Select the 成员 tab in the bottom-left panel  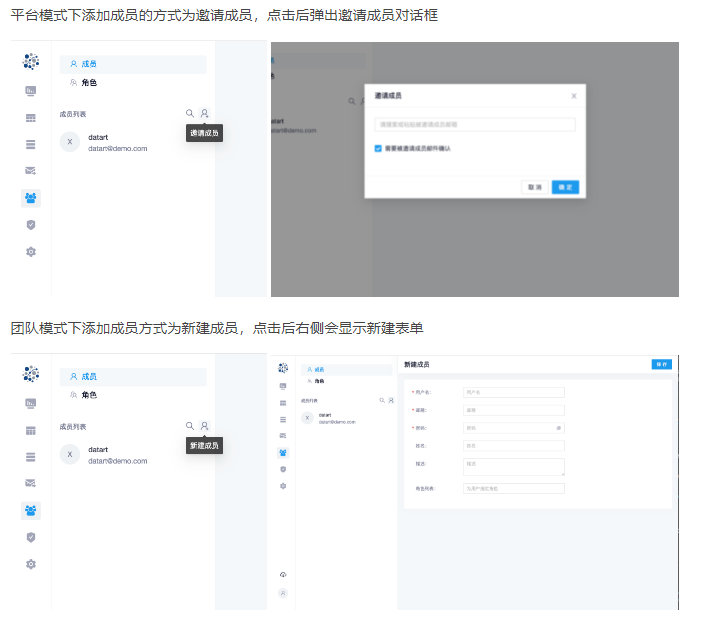point(89,376)
